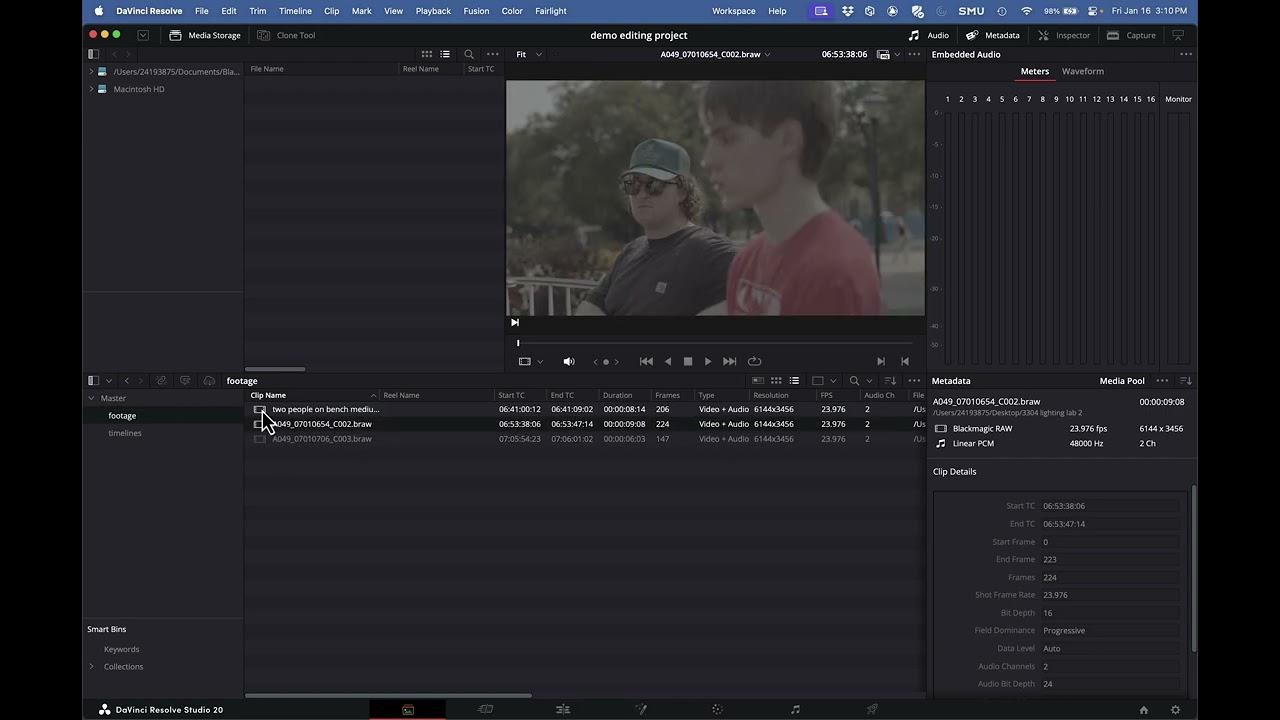
Task: Click the media storage search magnifier icon
Action: [469, 54]
